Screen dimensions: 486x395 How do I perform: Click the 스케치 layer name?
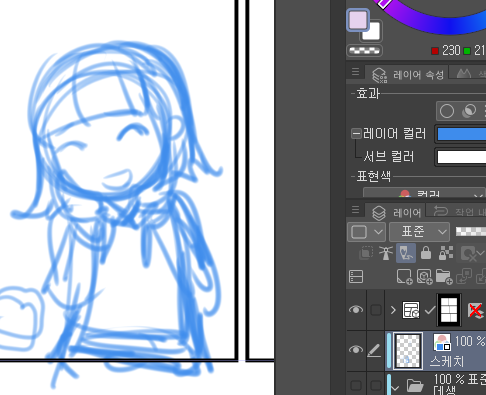pyautogui.click(x=447, y=361)
